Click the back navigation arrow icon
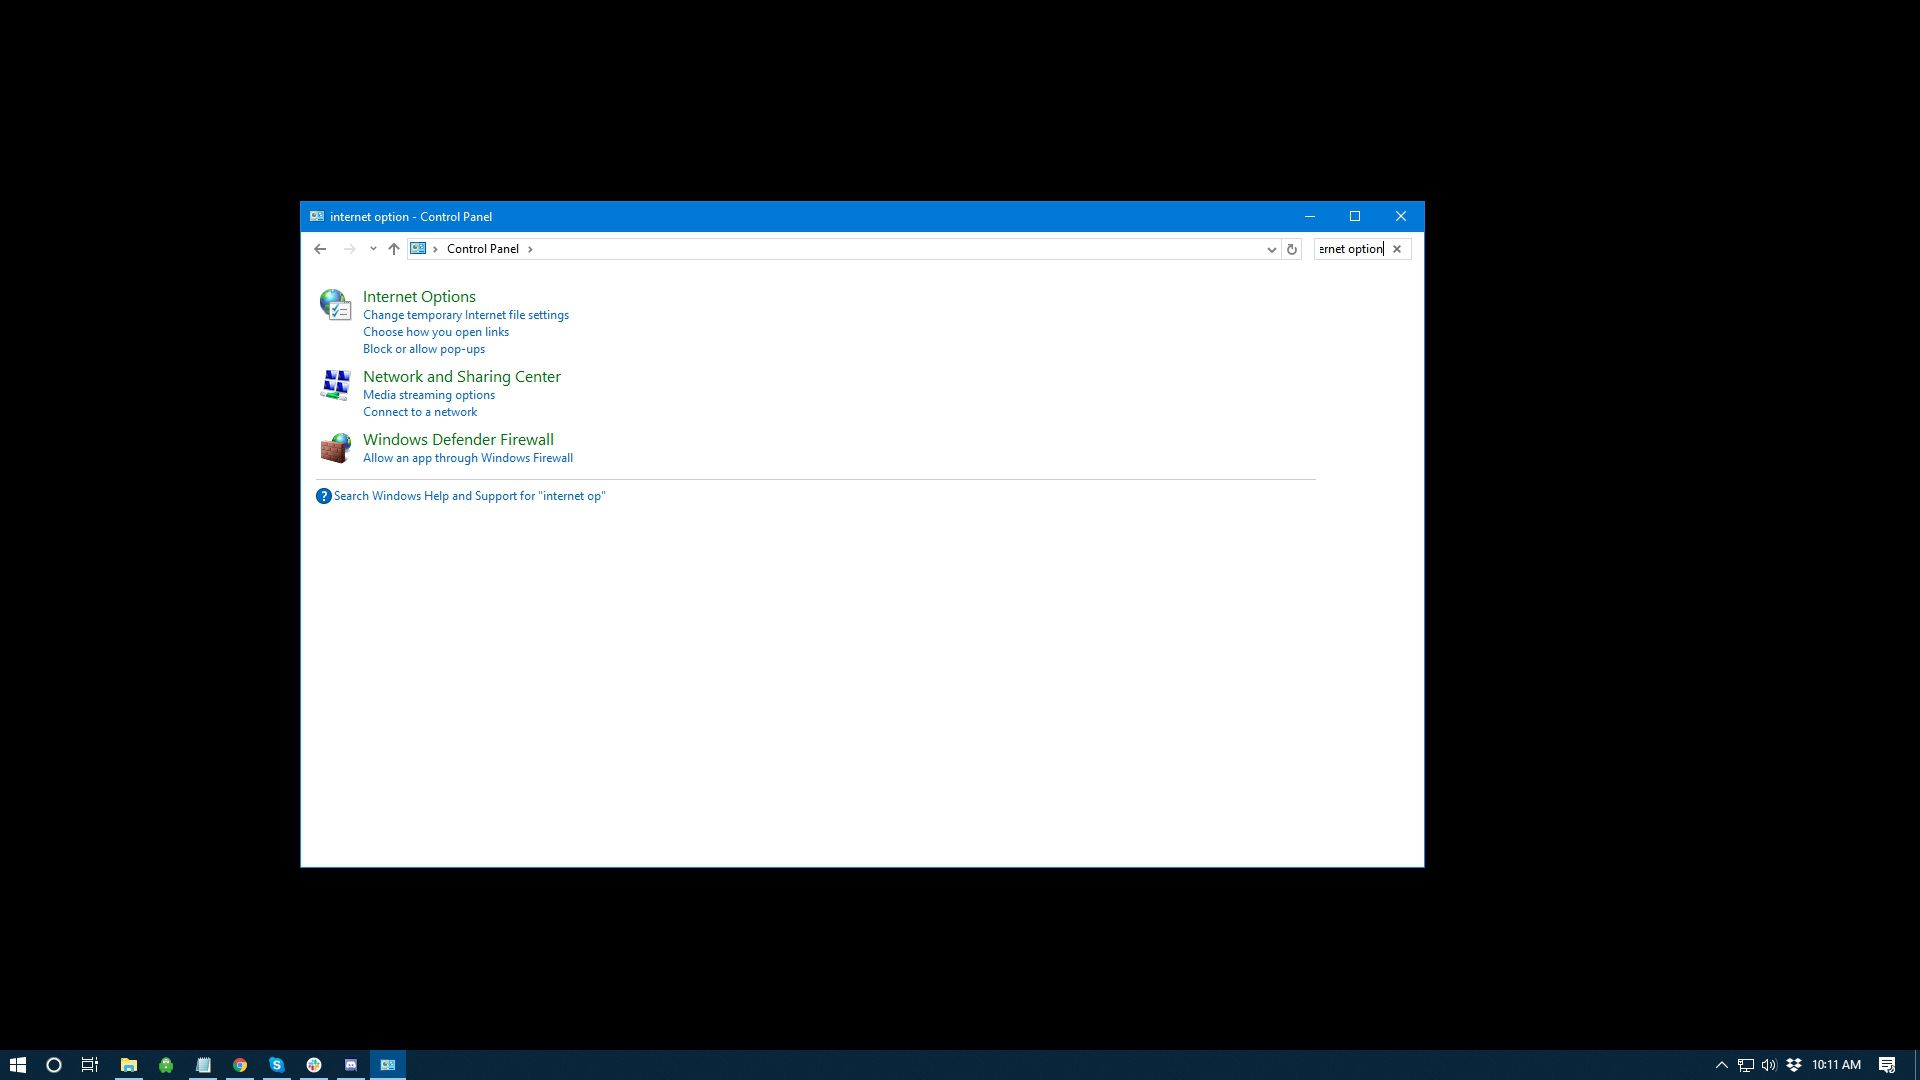Screen dimensions: 1920x1080 (320, 248)
